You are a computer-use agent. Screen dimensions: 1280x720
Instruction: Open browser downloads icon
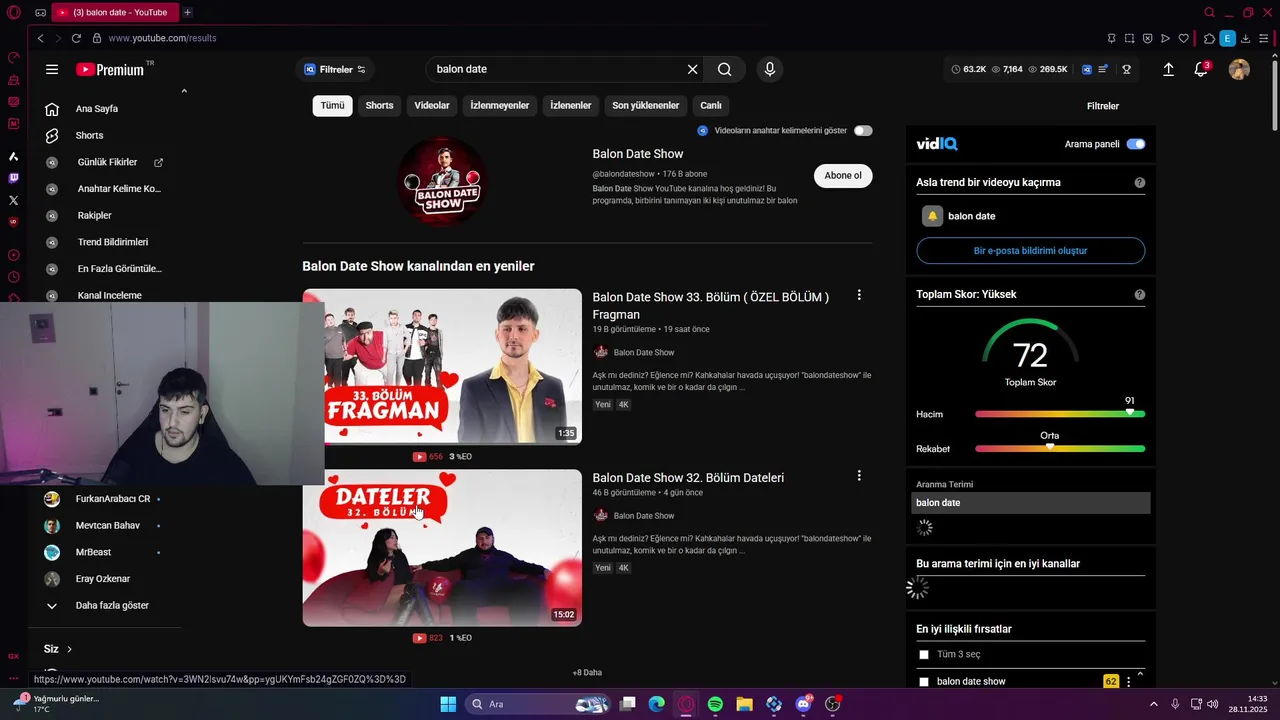click(x=1246, y=38)
